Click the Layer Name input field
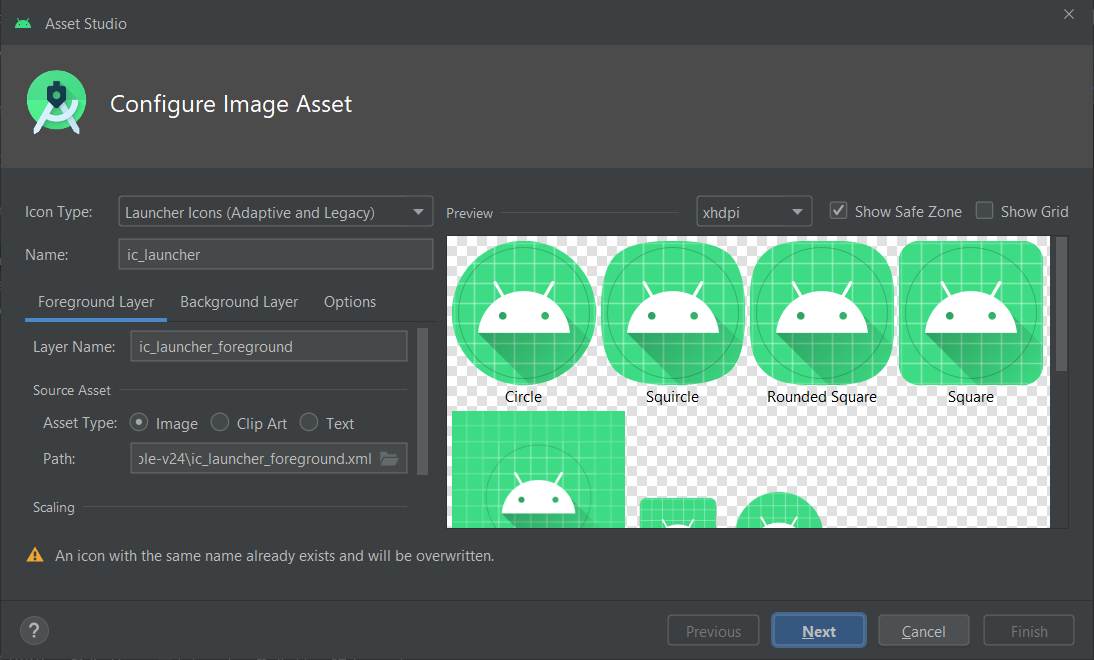This screenshot has width=1094, height=660. coord(269,346)
